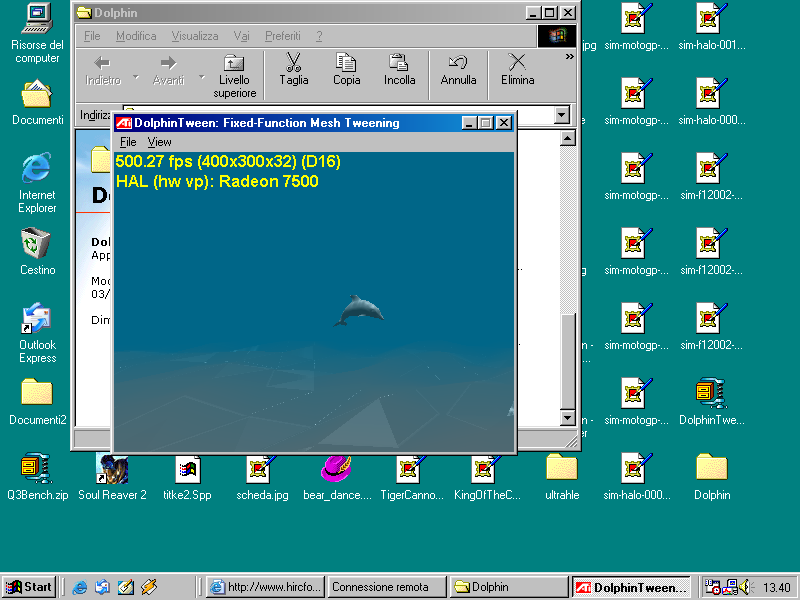
Task: Click the Copia toolbar button
Action: [x=346, y=69]
